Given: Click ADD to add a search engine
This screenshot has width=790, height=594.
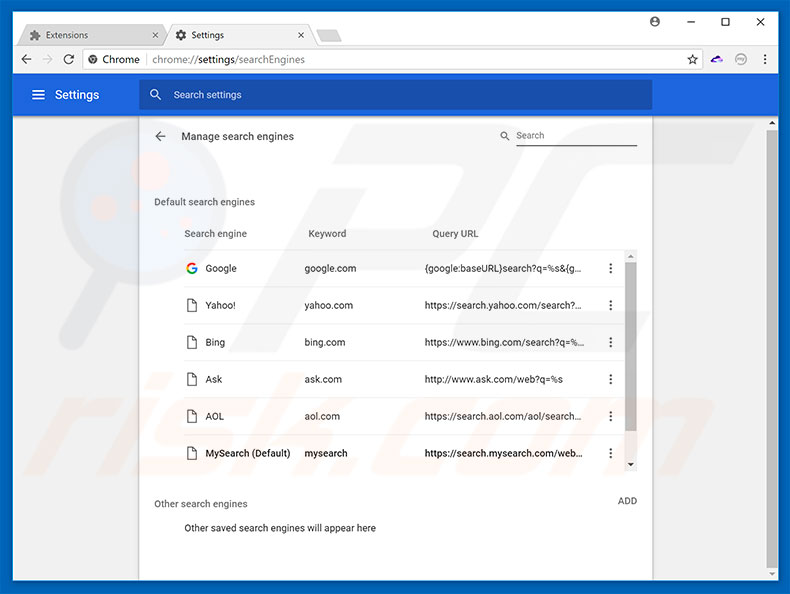Looking at the screenshot, I should (627, 501).
